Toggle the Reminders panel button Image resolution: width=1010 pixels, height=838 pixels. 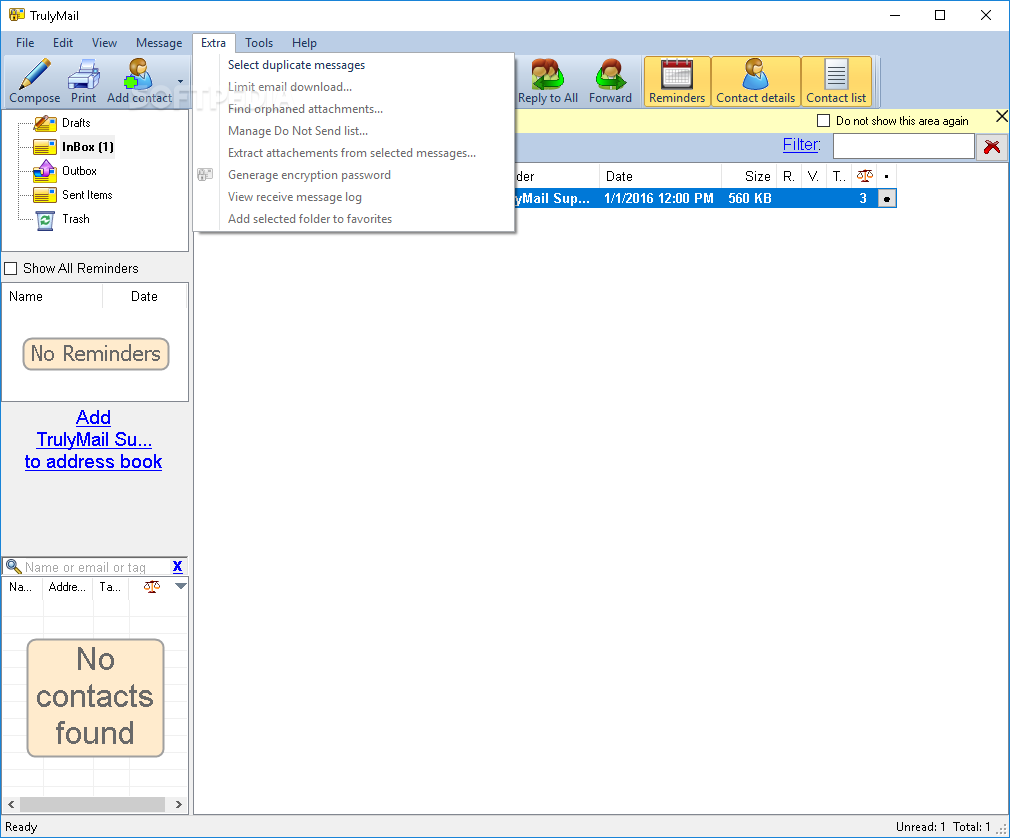tap(677, 81)
